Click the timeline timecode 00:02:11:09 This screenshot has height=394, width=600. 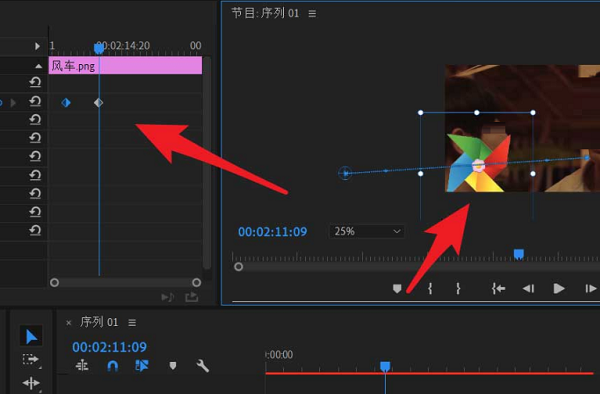(x=109, y=347)
